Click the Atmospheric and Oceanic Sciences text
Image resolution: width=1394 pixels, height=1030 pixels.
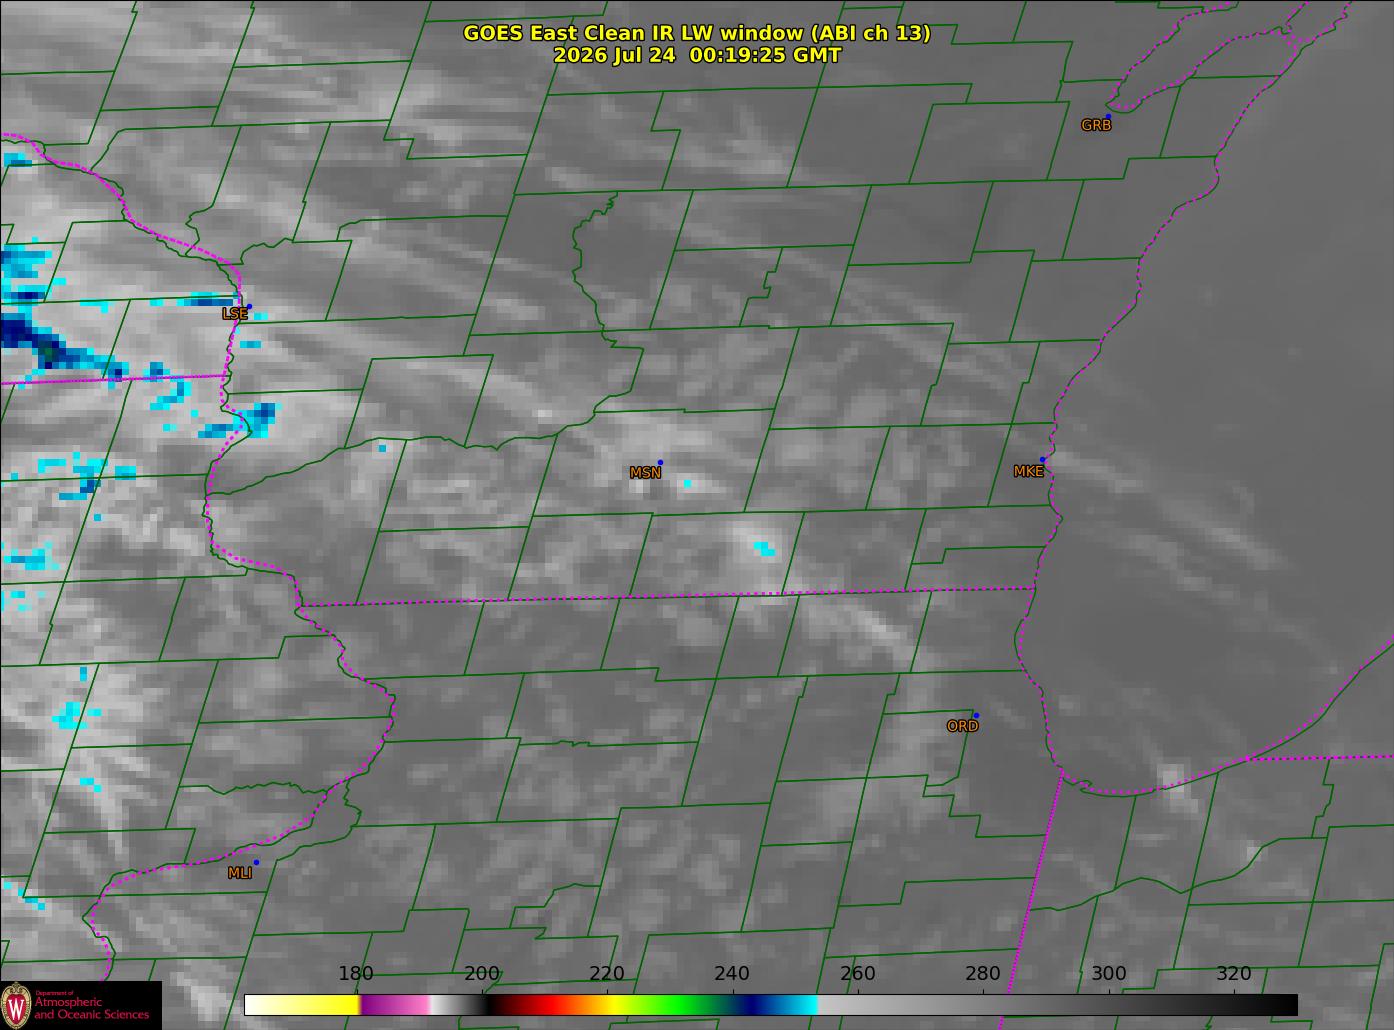point(92,1008)
